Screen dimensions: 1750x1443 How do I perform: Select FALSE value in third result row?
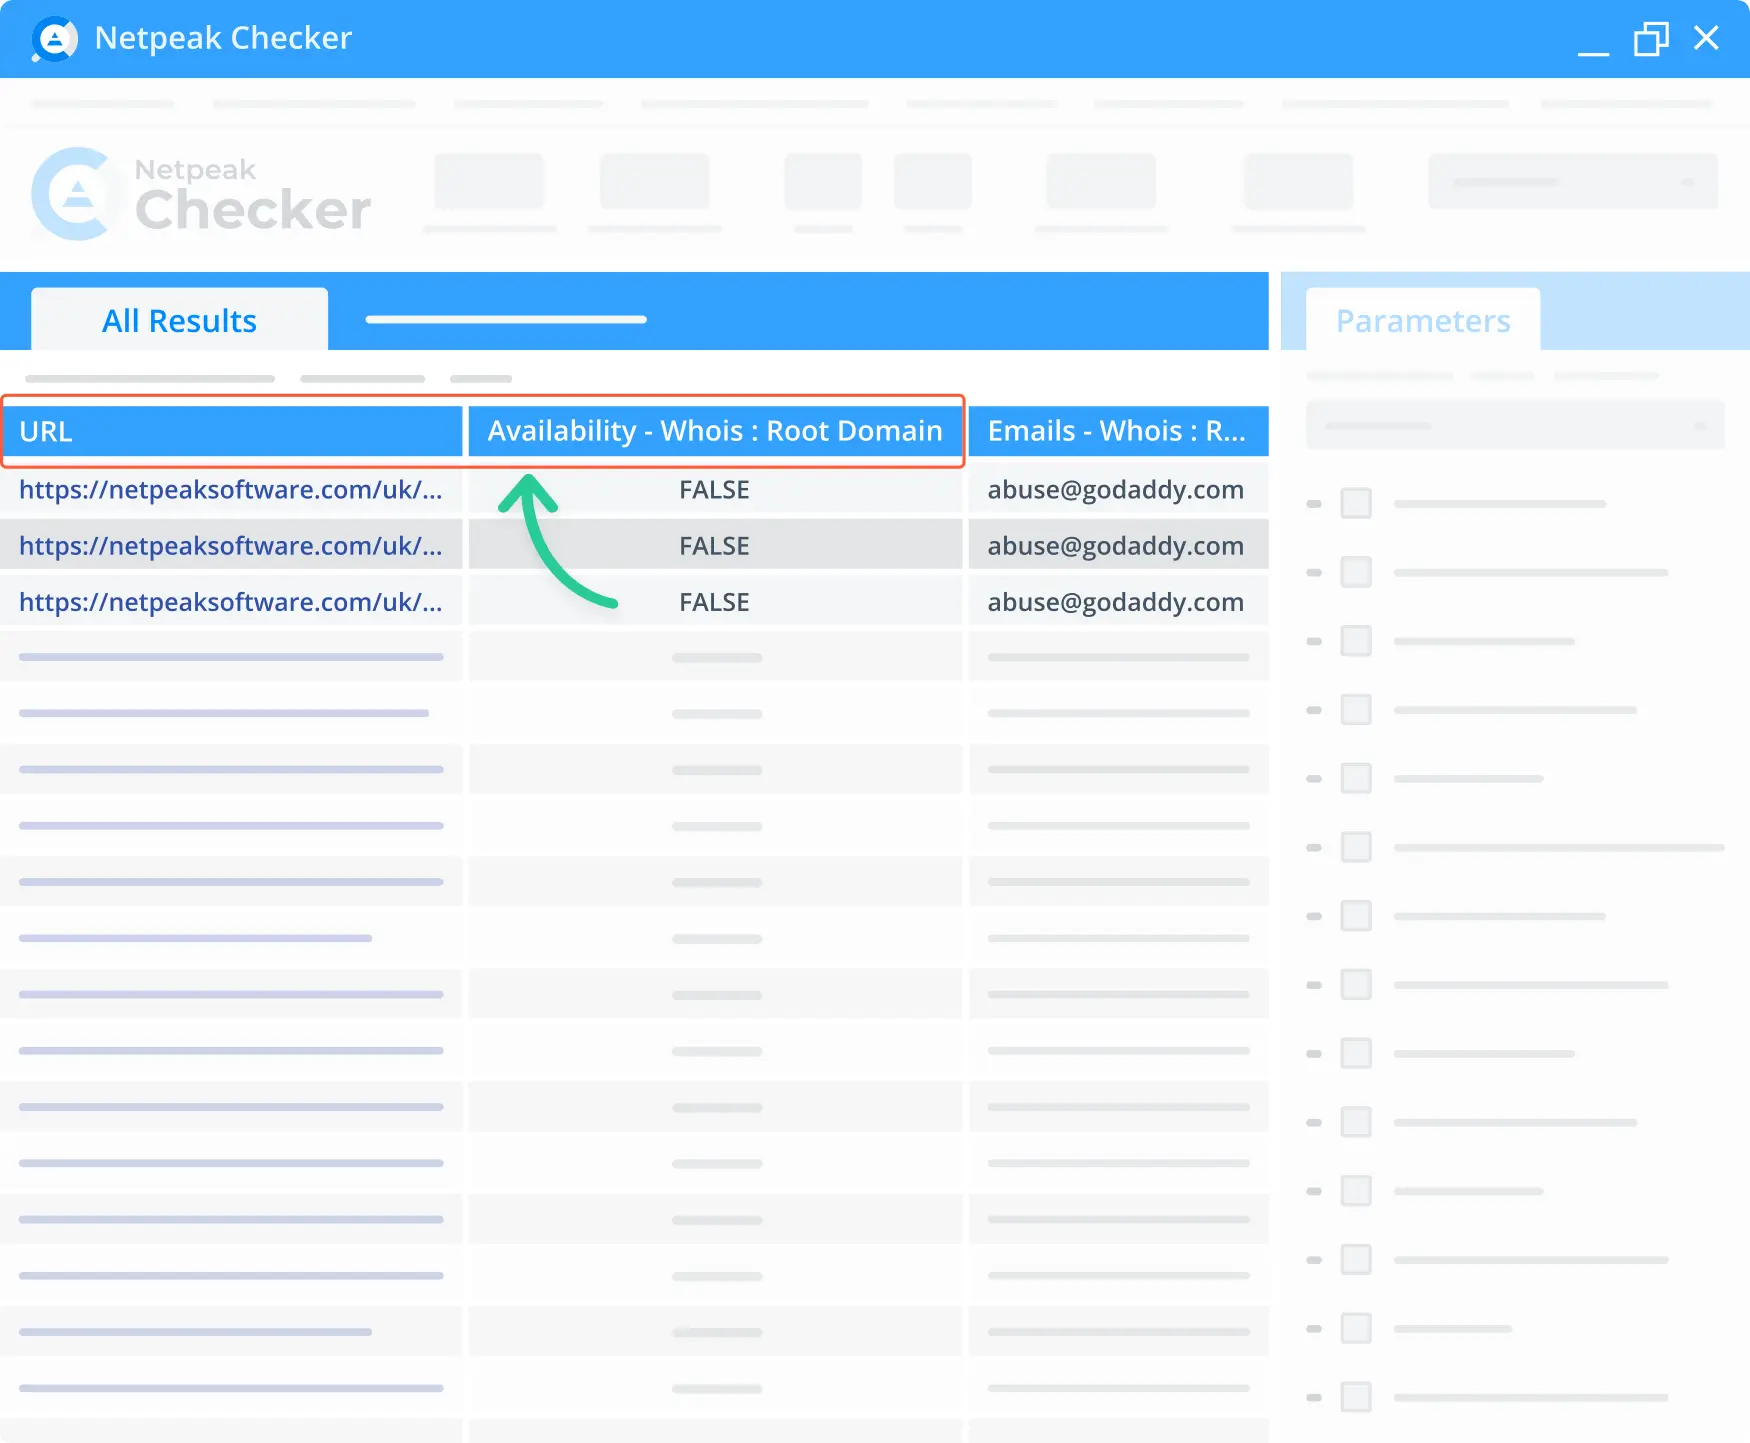[715, 602]
